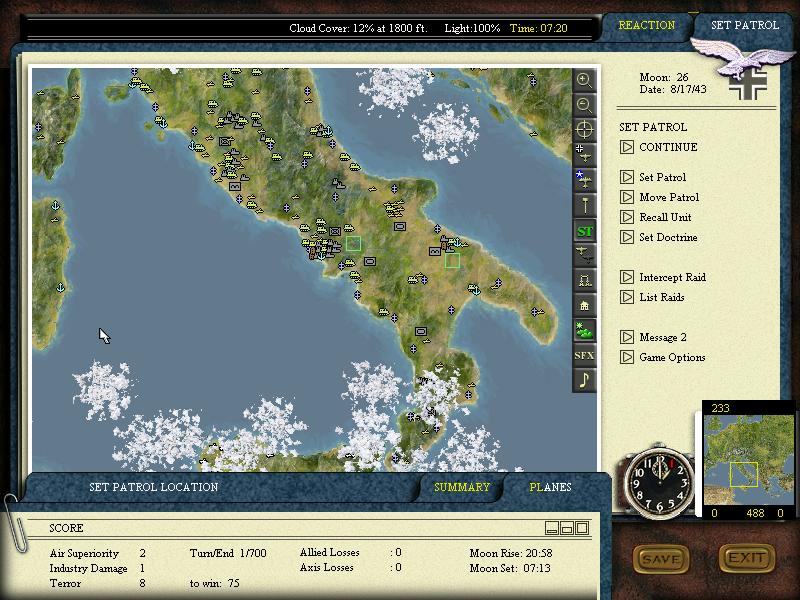Viewport: 800px width, 600px height.
Task: Click the Axis Losses value
Action: pos(396,567)
